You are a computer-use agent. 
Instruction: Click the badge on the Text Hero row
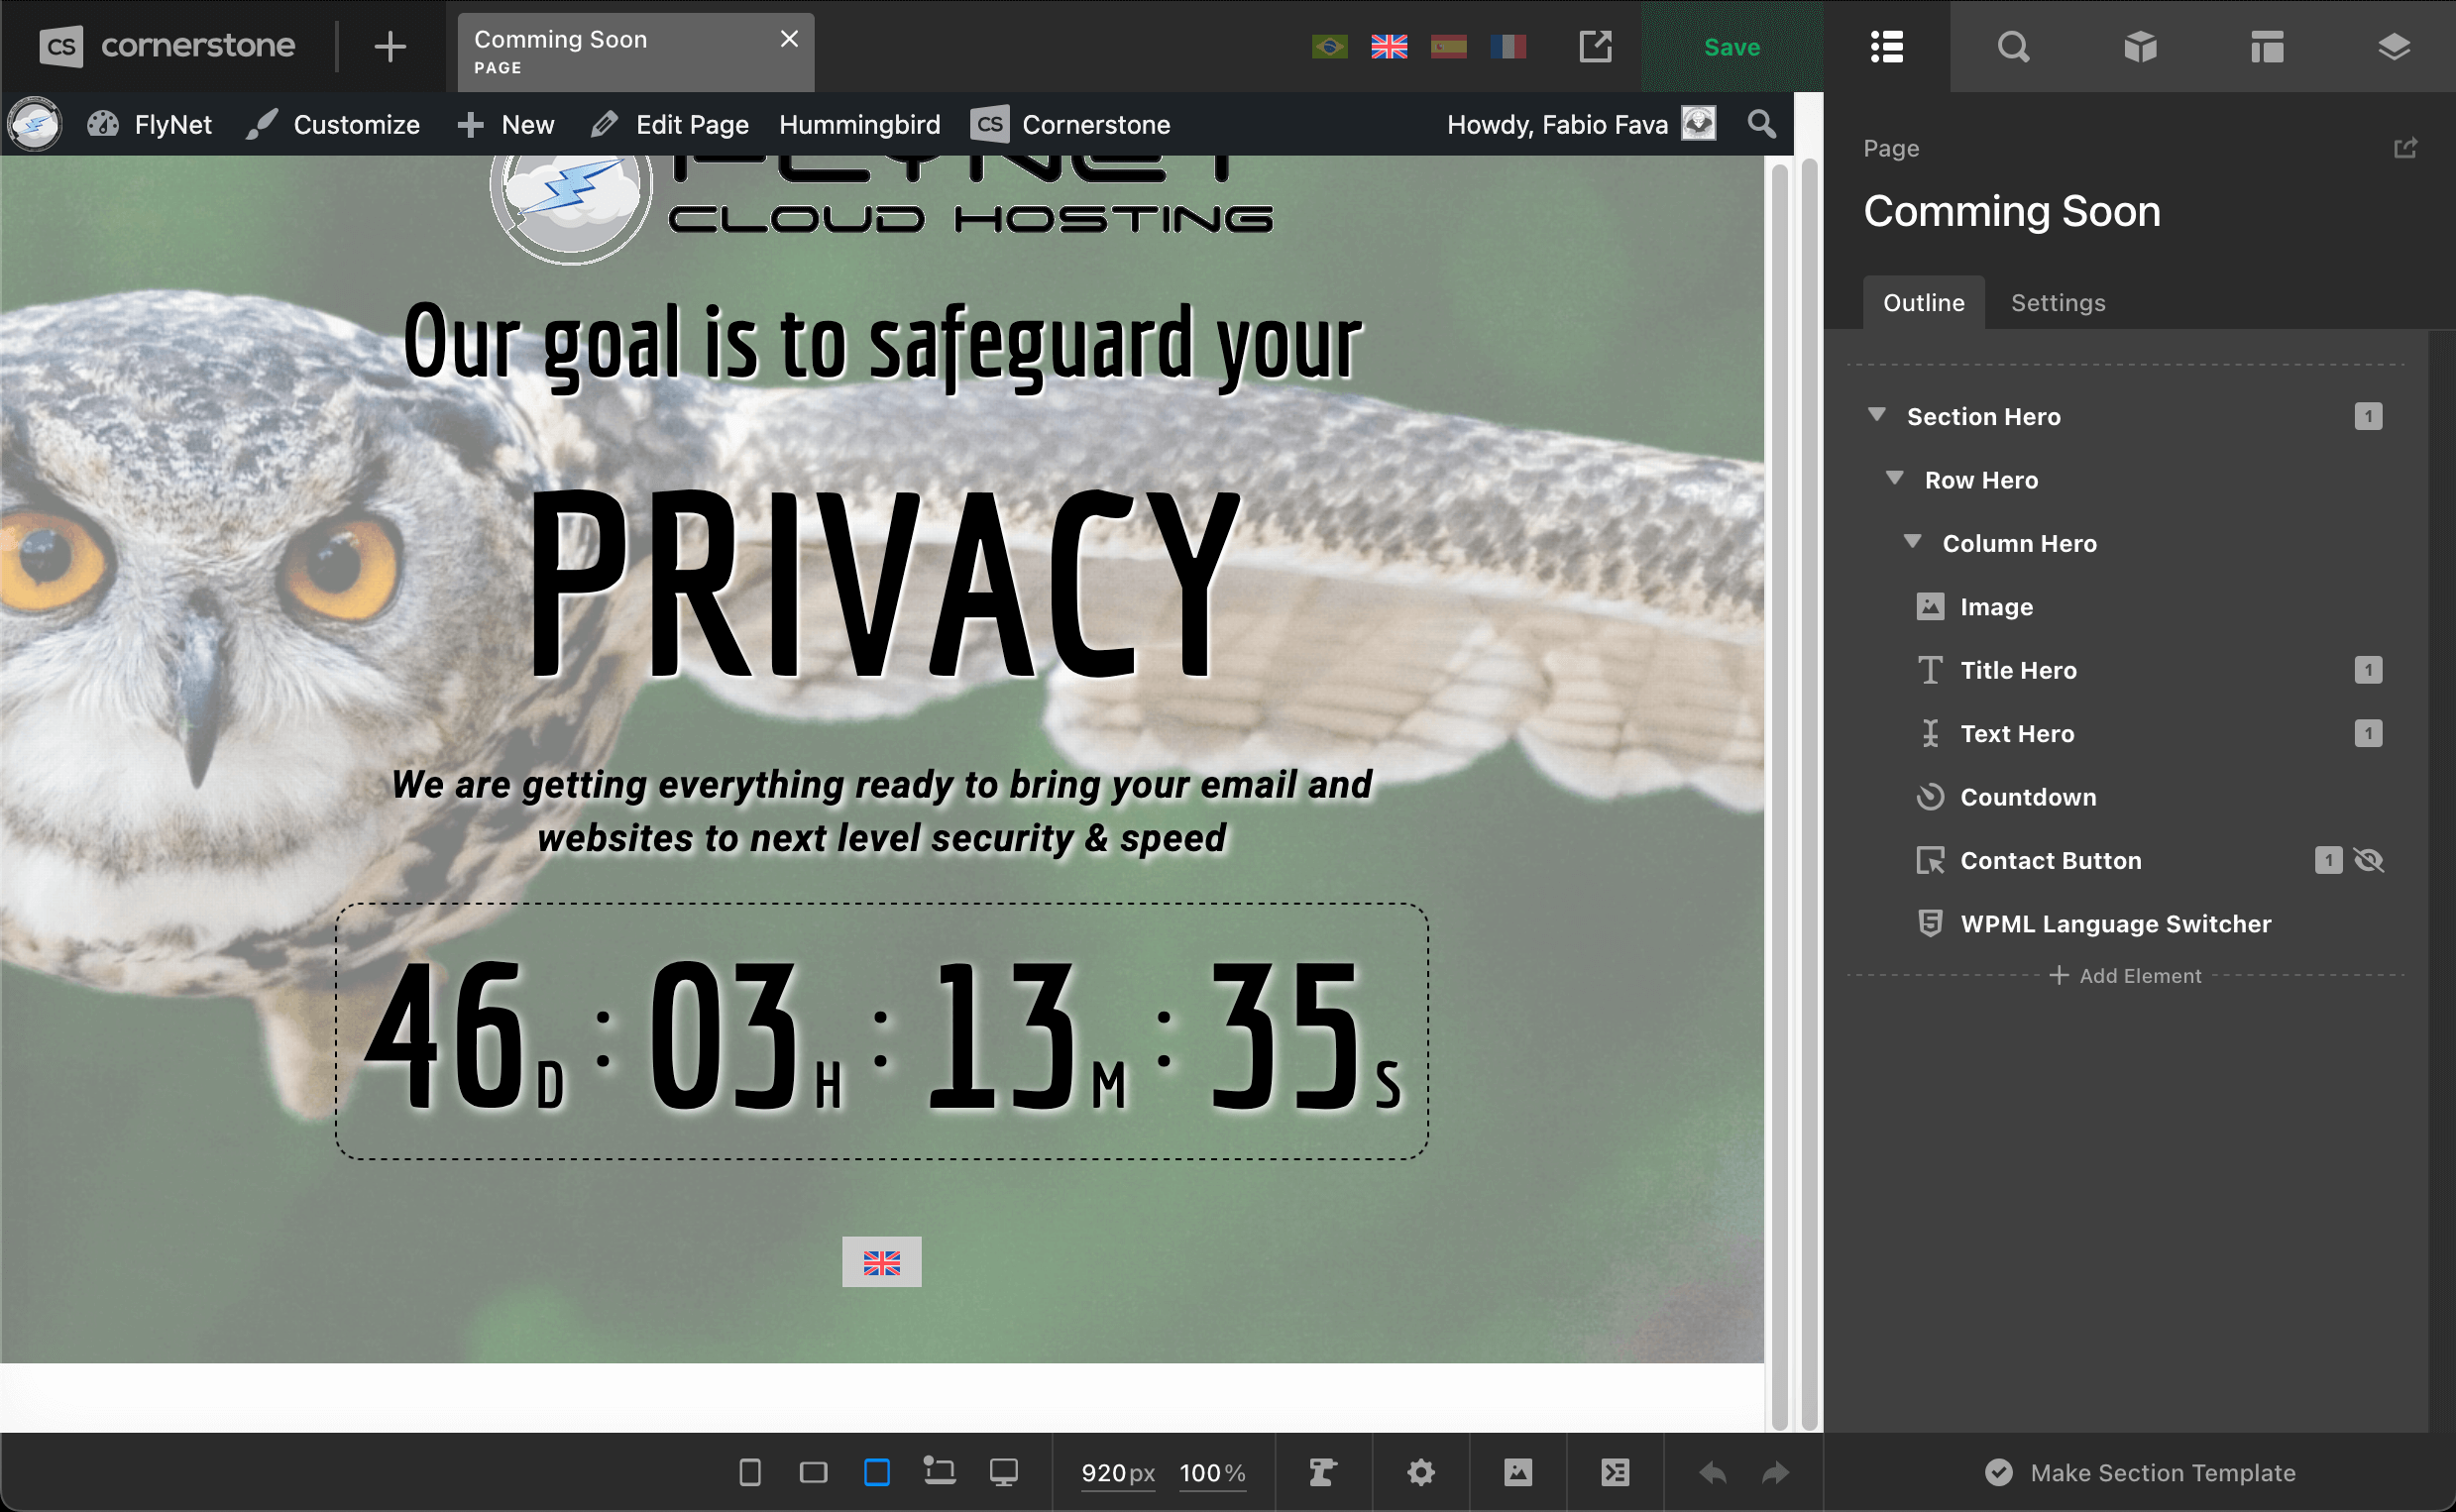click(2367, 733)
